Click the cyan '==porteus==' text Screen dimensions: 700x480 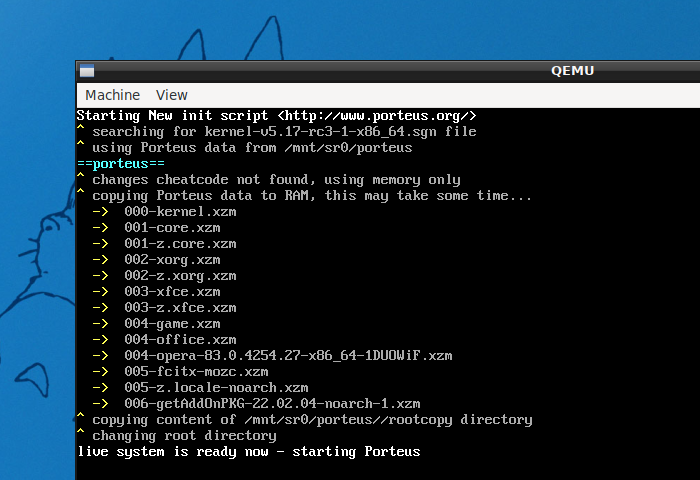(x=121, y=164)
